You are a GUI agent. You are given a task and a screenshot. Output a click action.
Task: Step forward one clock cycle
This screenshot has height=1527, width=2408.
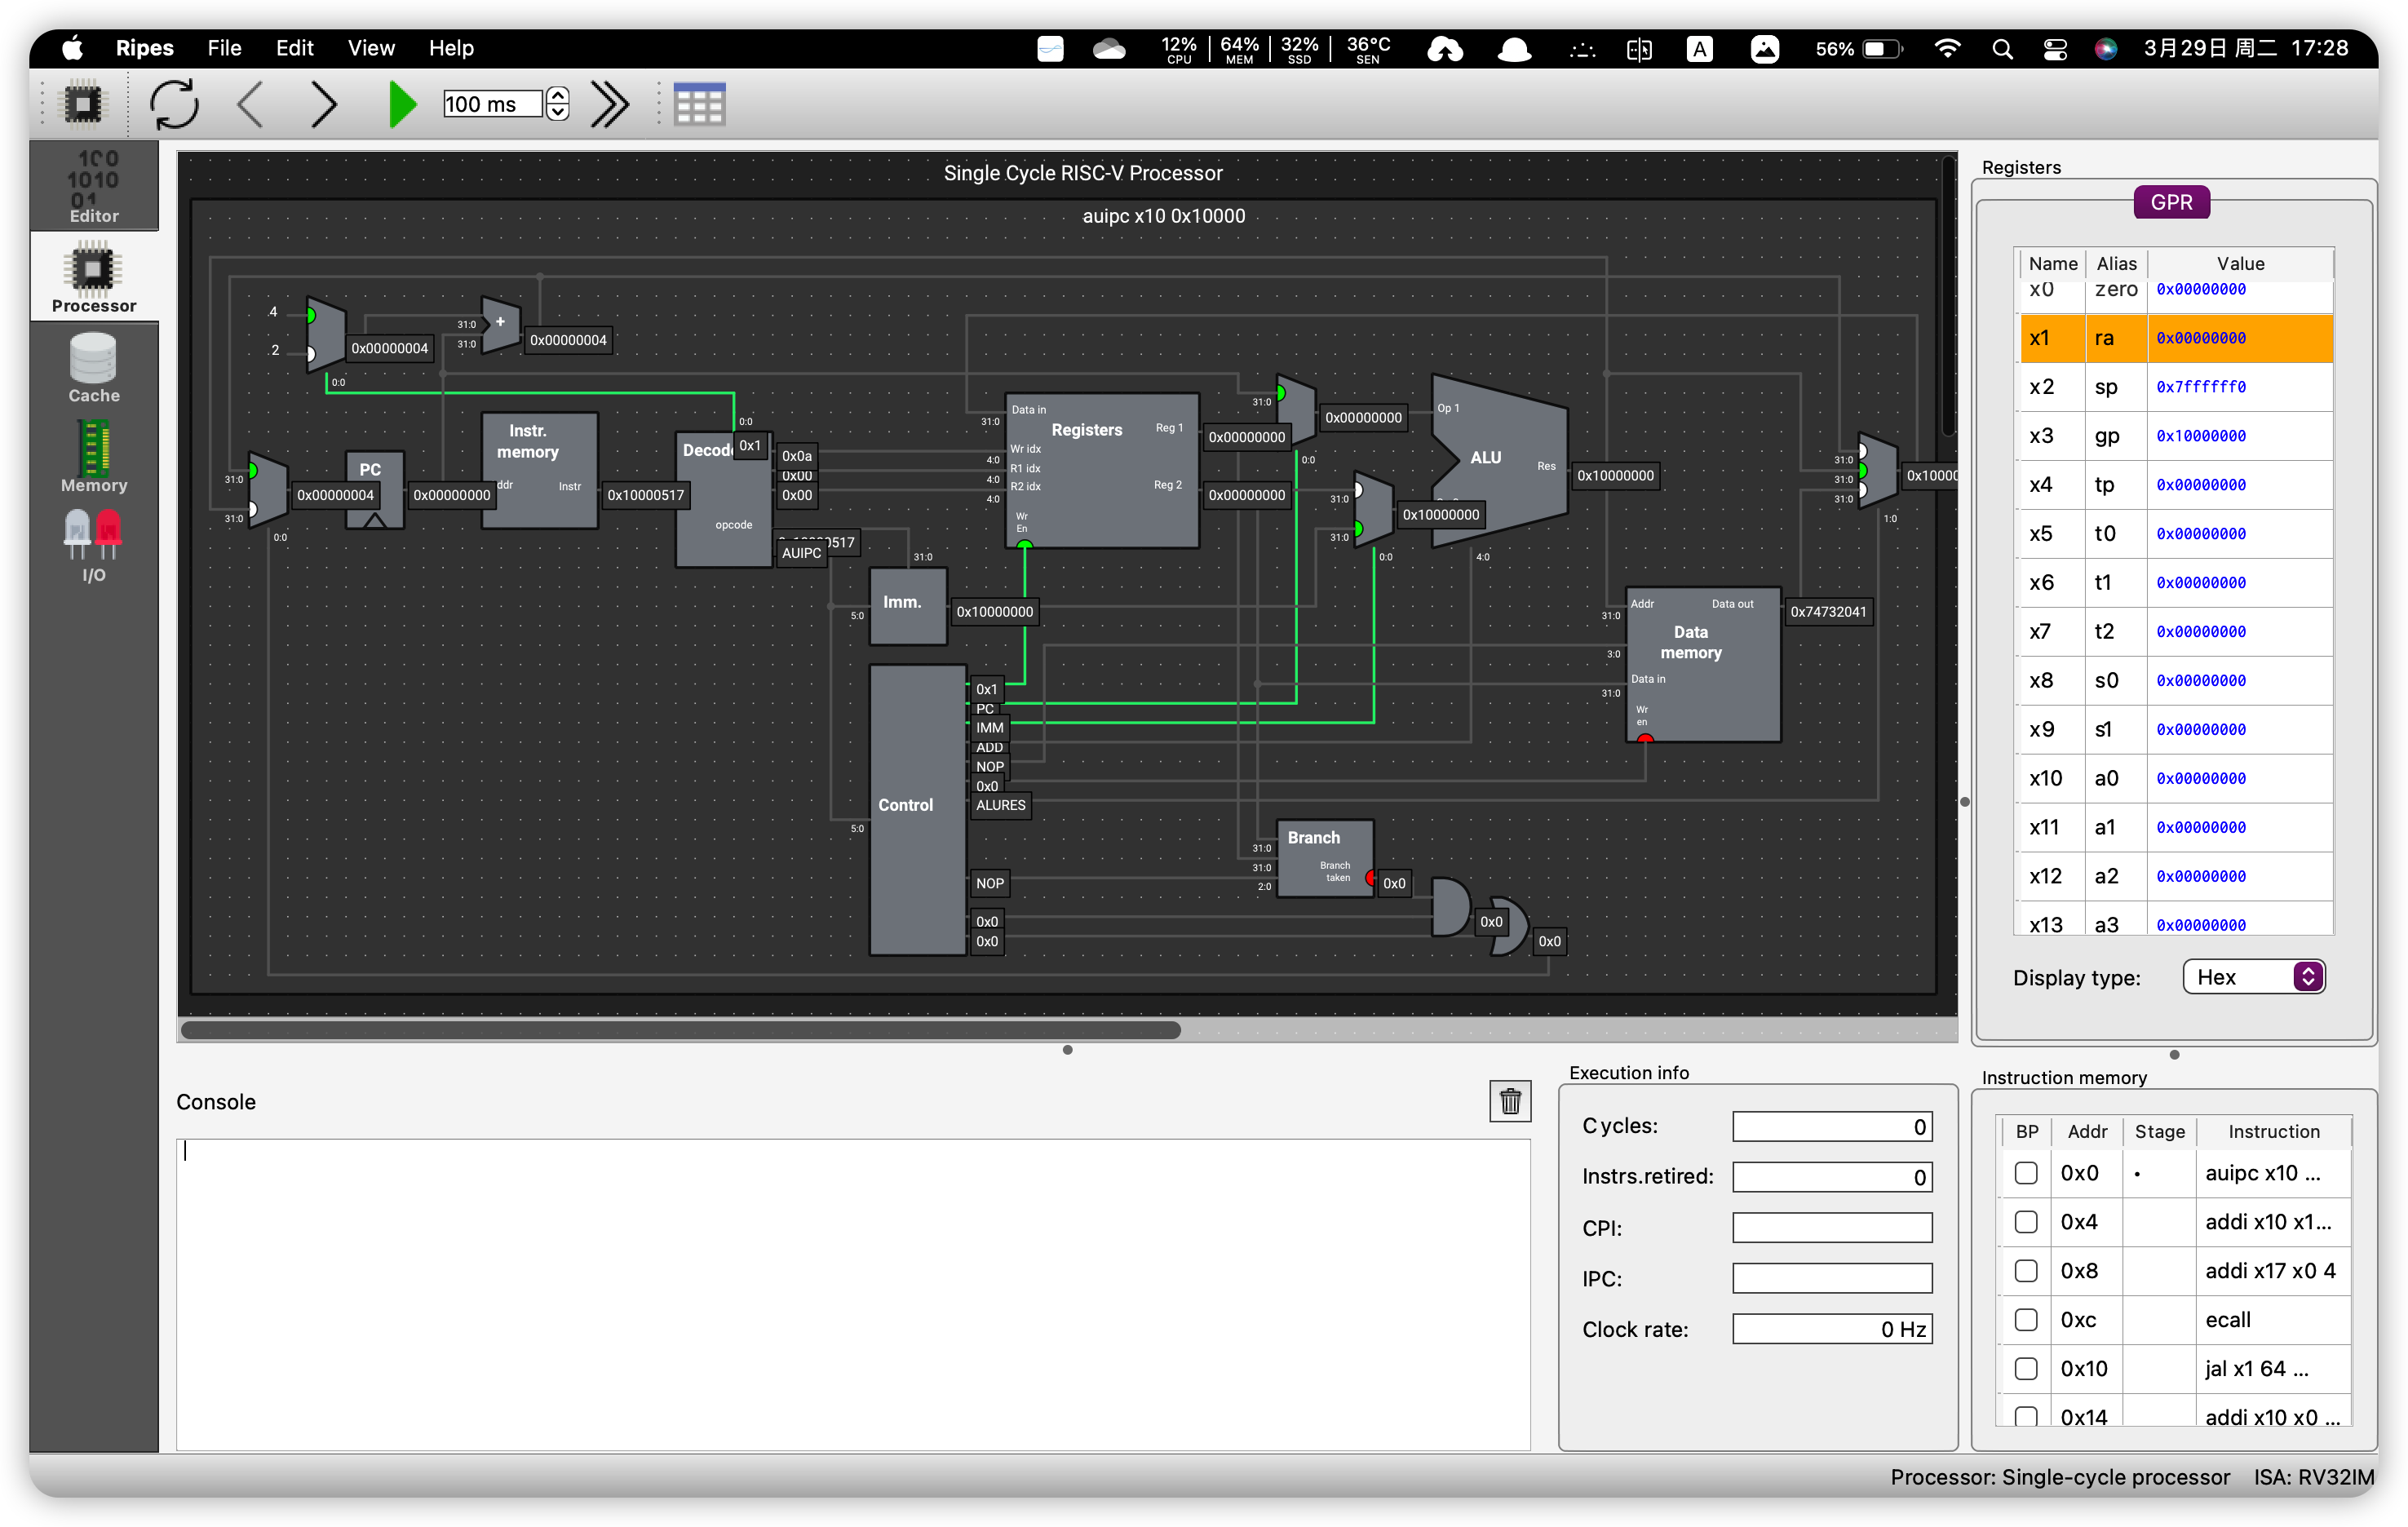[322, 104]
